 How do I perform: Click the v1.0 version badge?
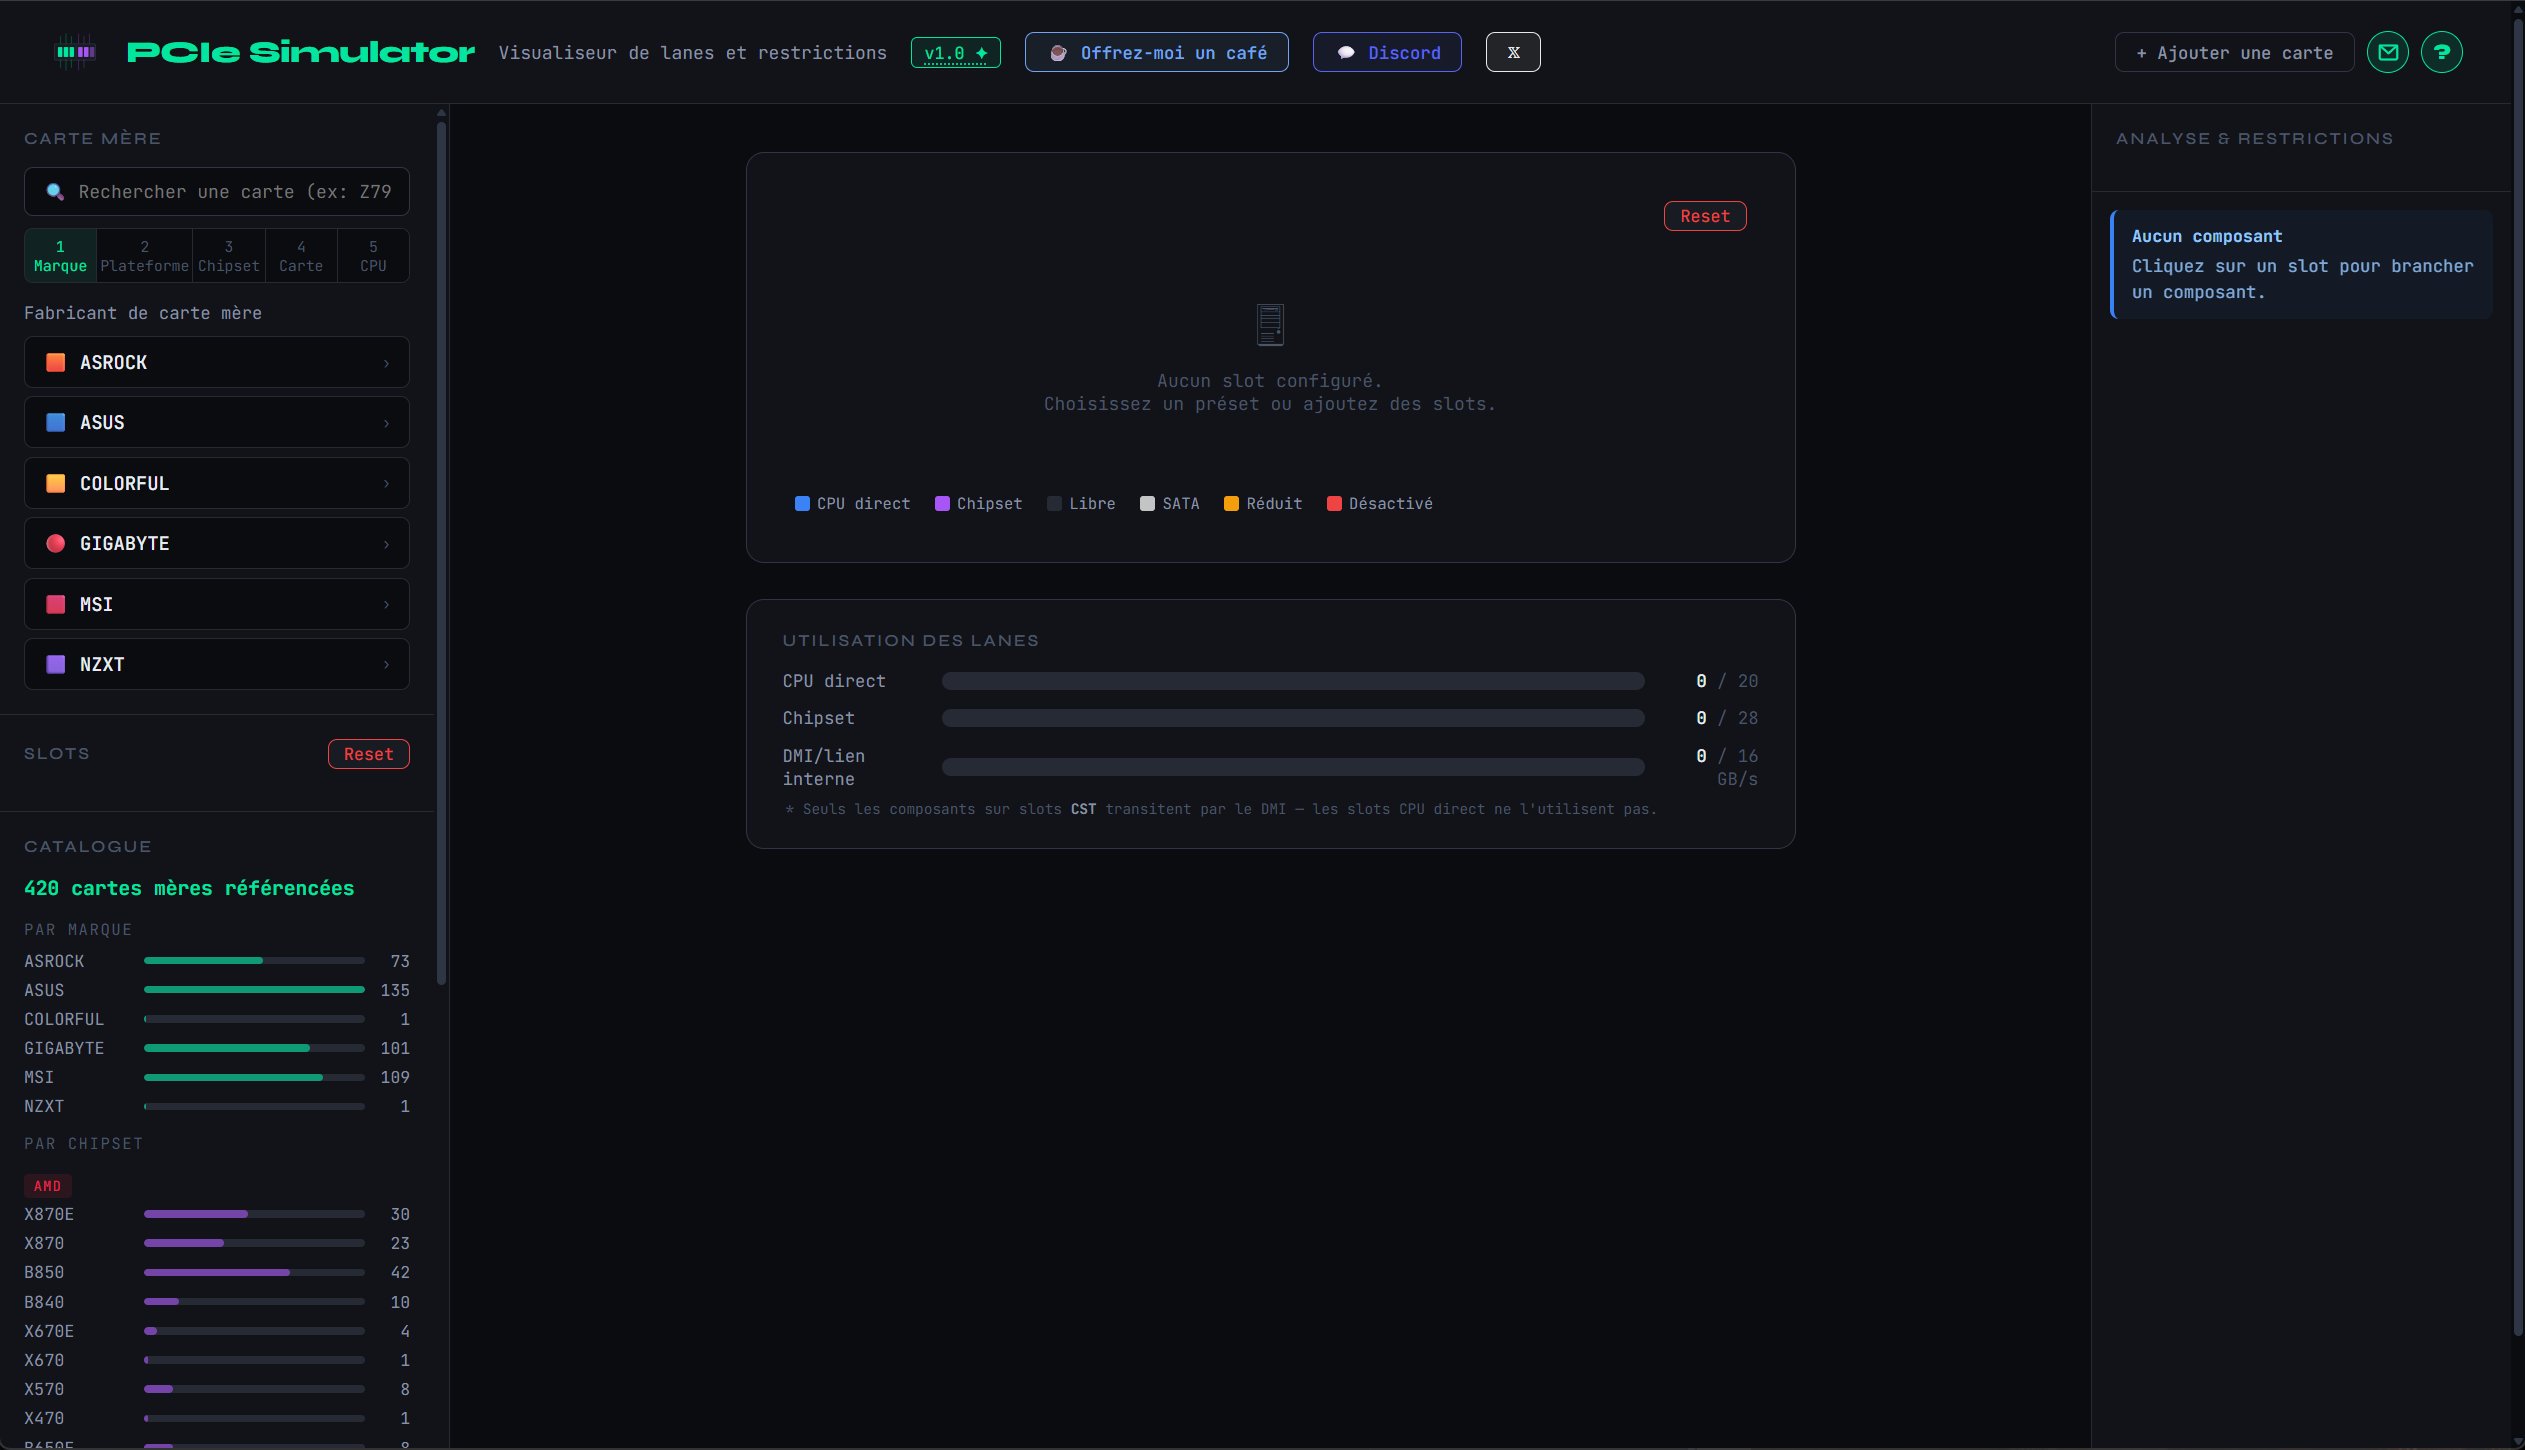click(x=955, y=52)
